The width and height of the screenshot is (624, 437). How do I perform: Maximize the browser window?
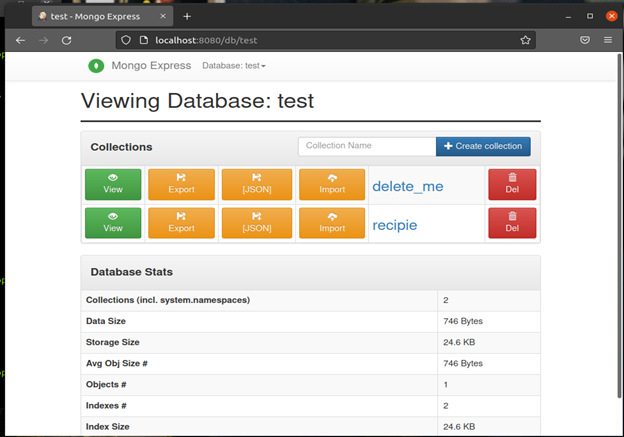click(x=590, y=16)
